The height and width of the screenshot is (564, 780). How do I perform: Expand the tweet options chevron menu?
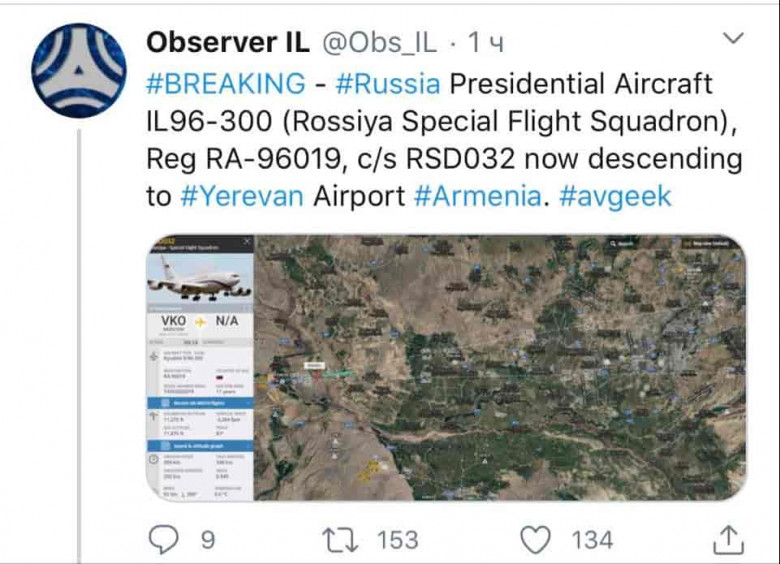(733, 39)
